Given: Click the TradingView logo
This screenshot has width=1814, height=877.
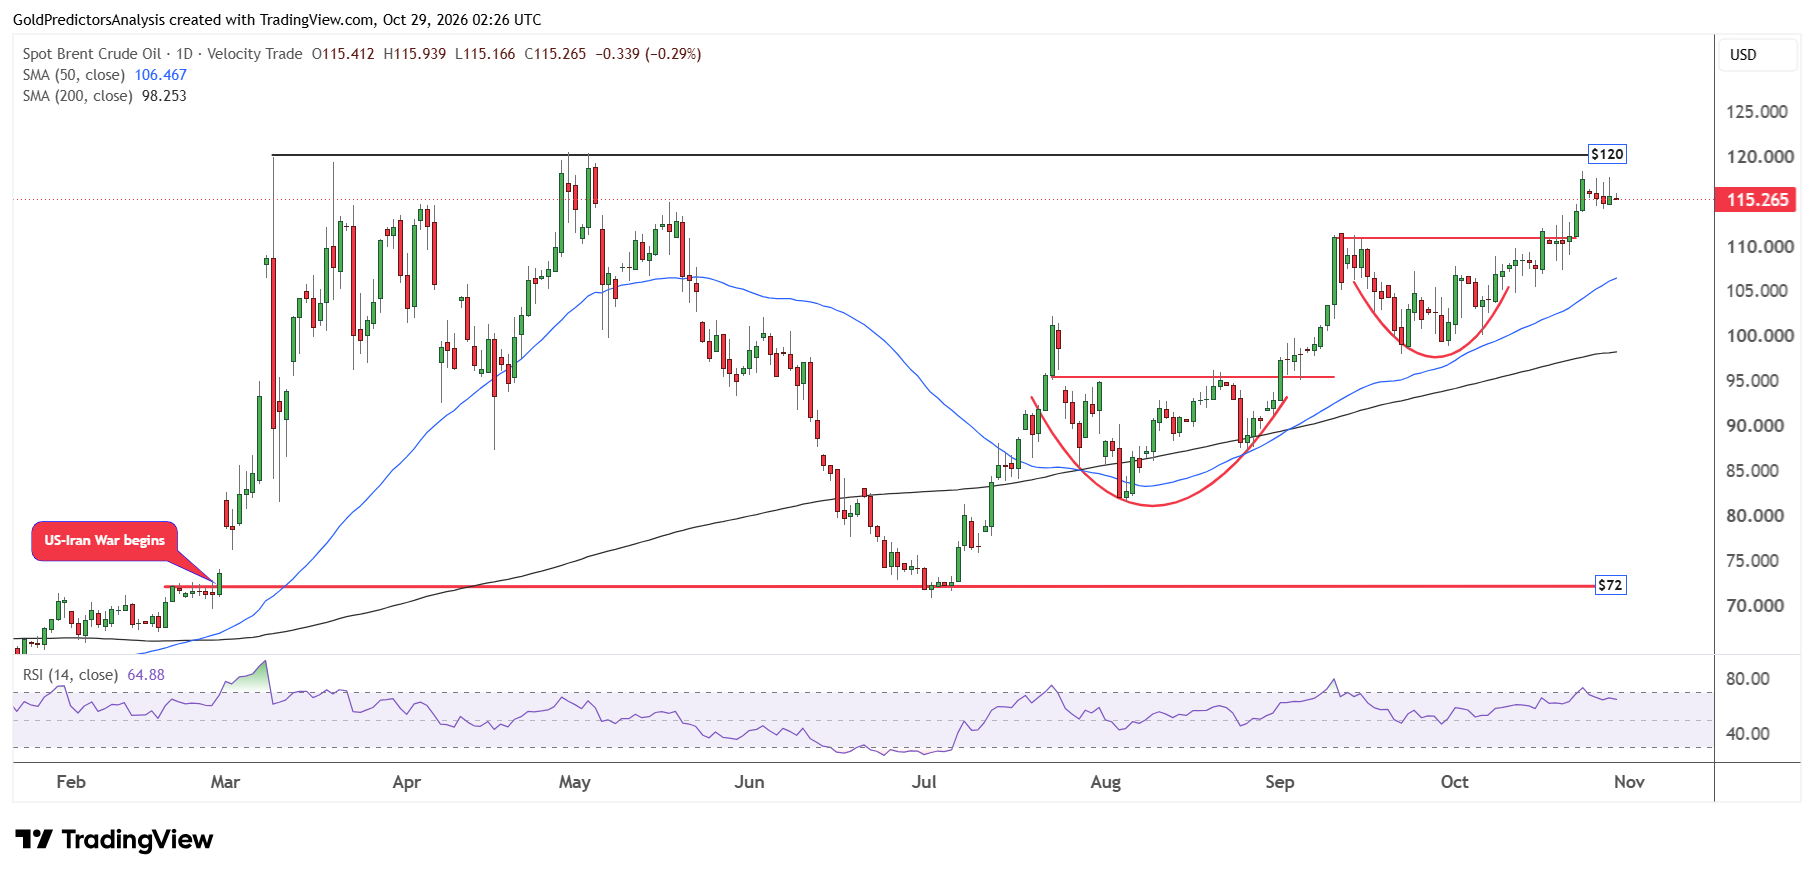Looking at the screenshot, I should [114, 839].
